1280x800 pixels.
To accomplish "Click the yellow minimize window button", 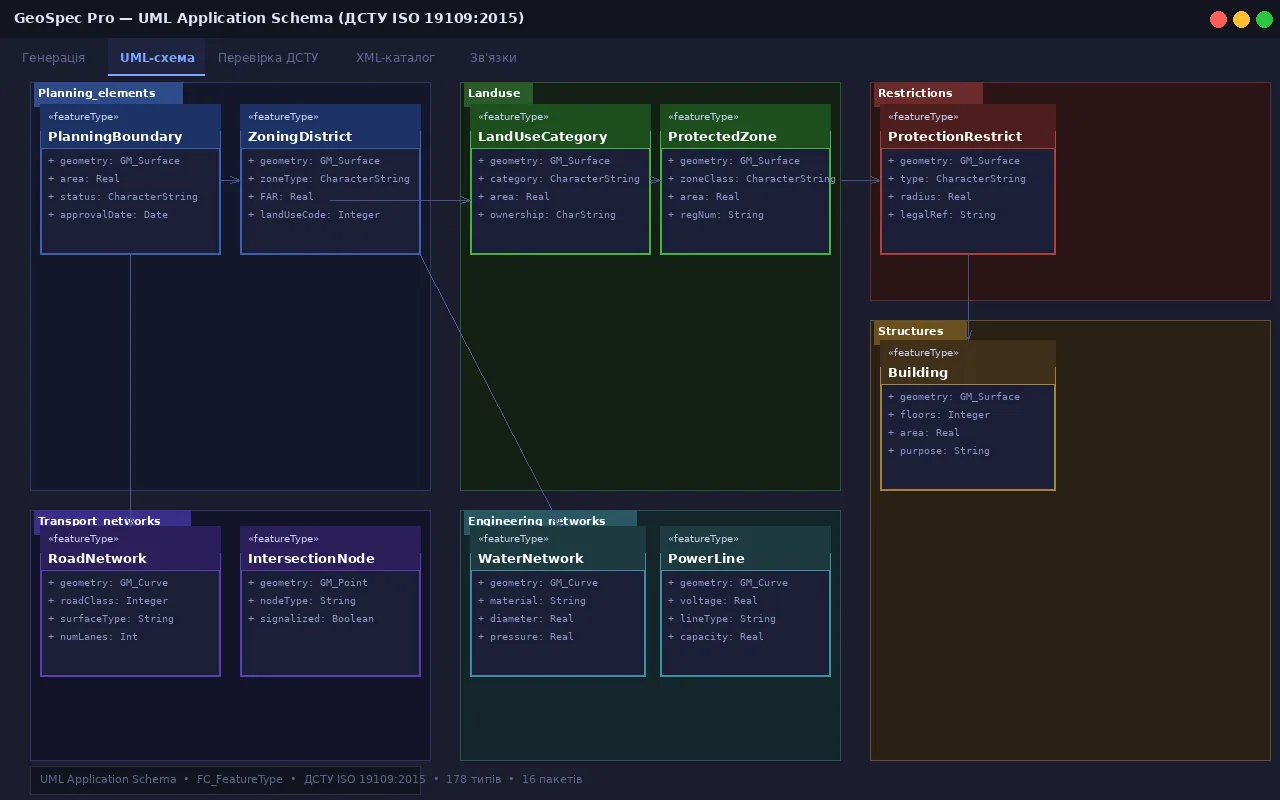I will tap(1241, 19).
